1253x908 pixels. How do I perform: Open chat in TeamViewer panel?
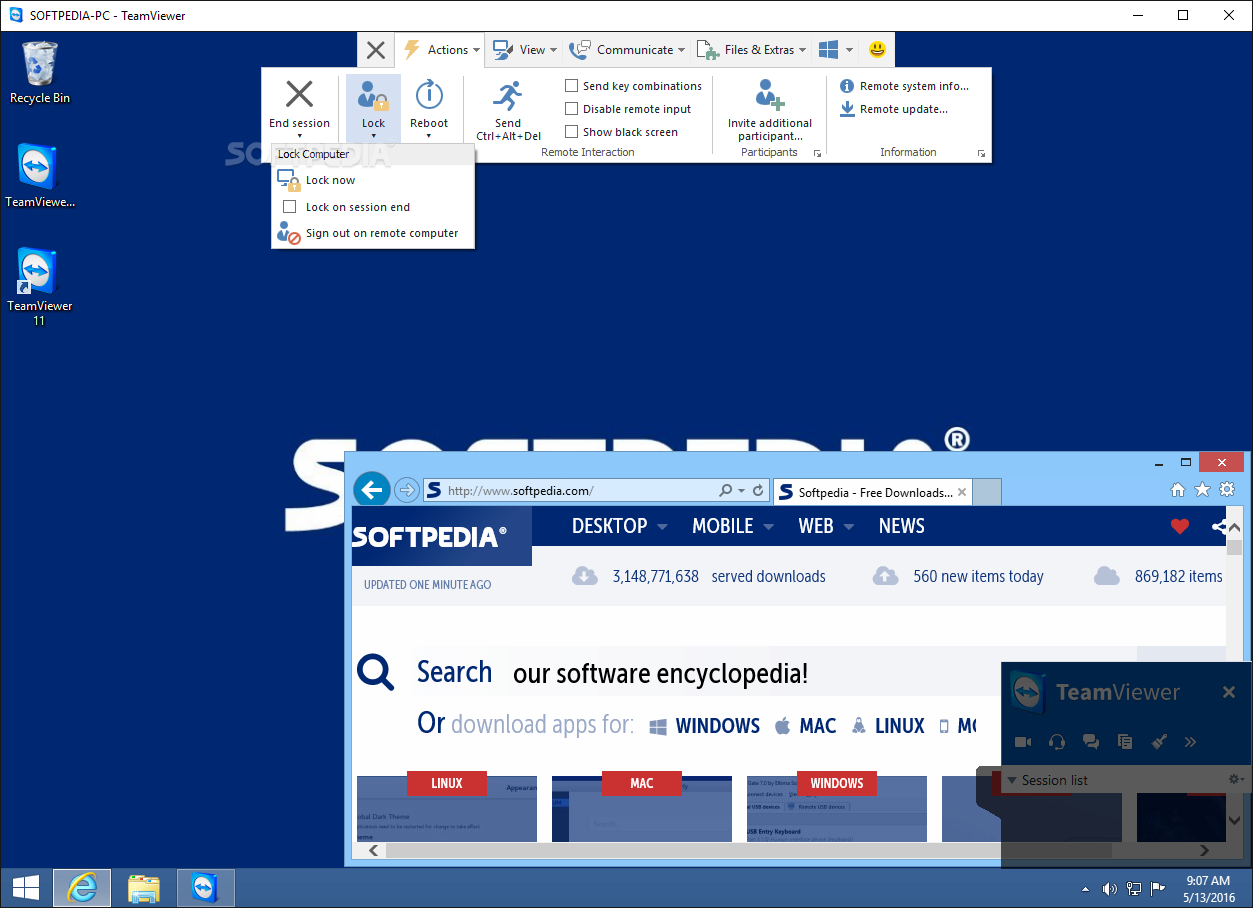click(1091, 742)
